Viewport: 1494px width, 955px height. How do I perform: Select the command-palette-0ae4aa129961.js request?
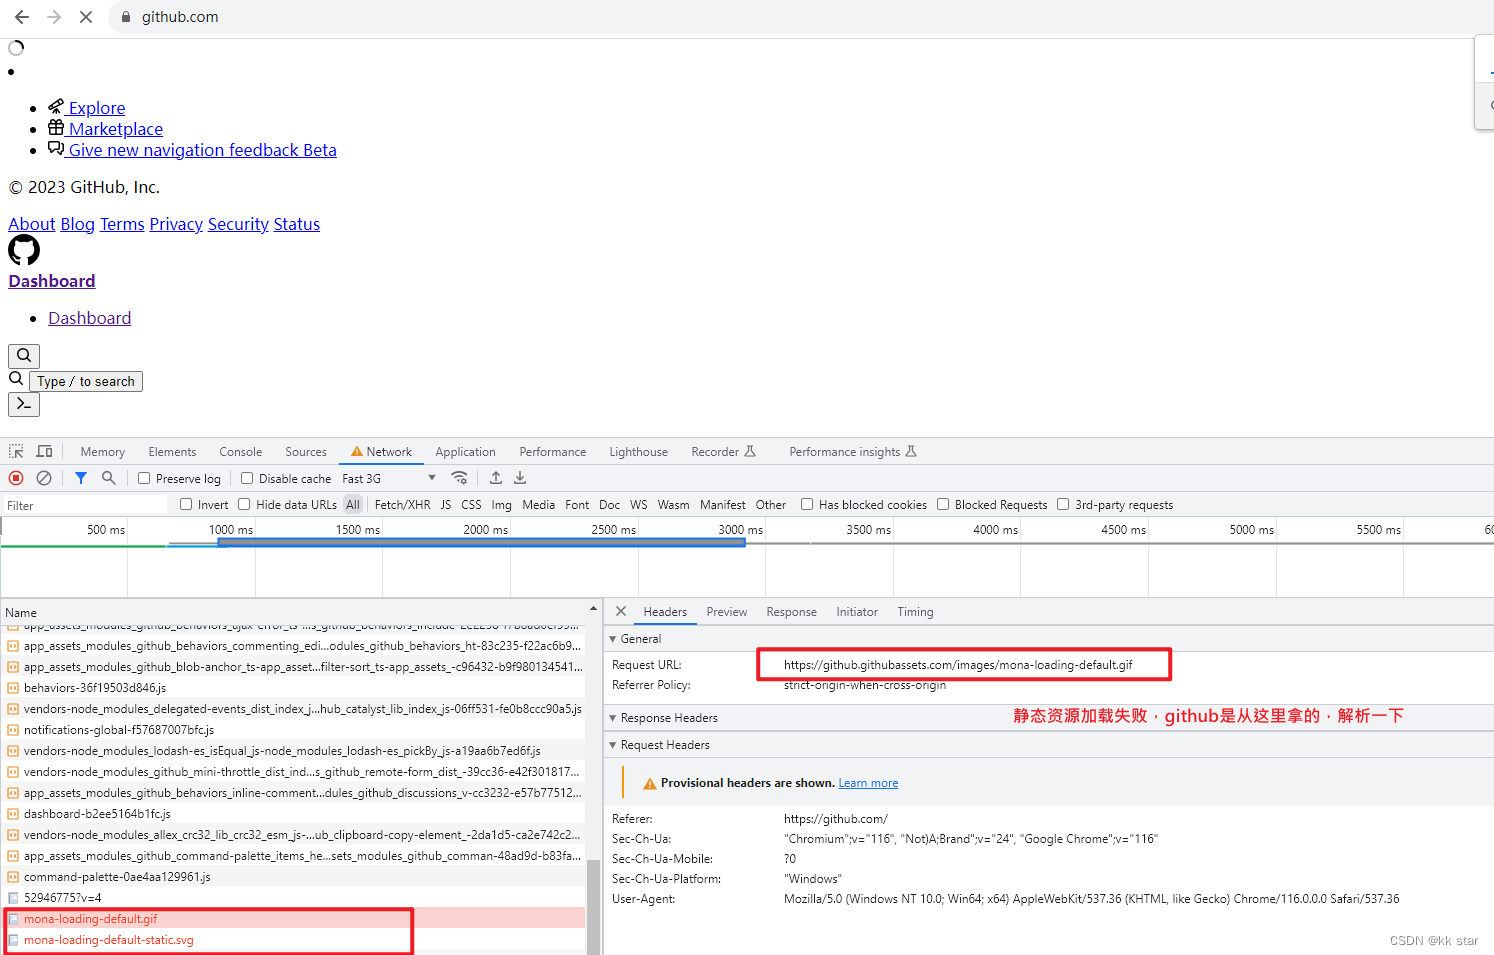(x=293, y=877)
